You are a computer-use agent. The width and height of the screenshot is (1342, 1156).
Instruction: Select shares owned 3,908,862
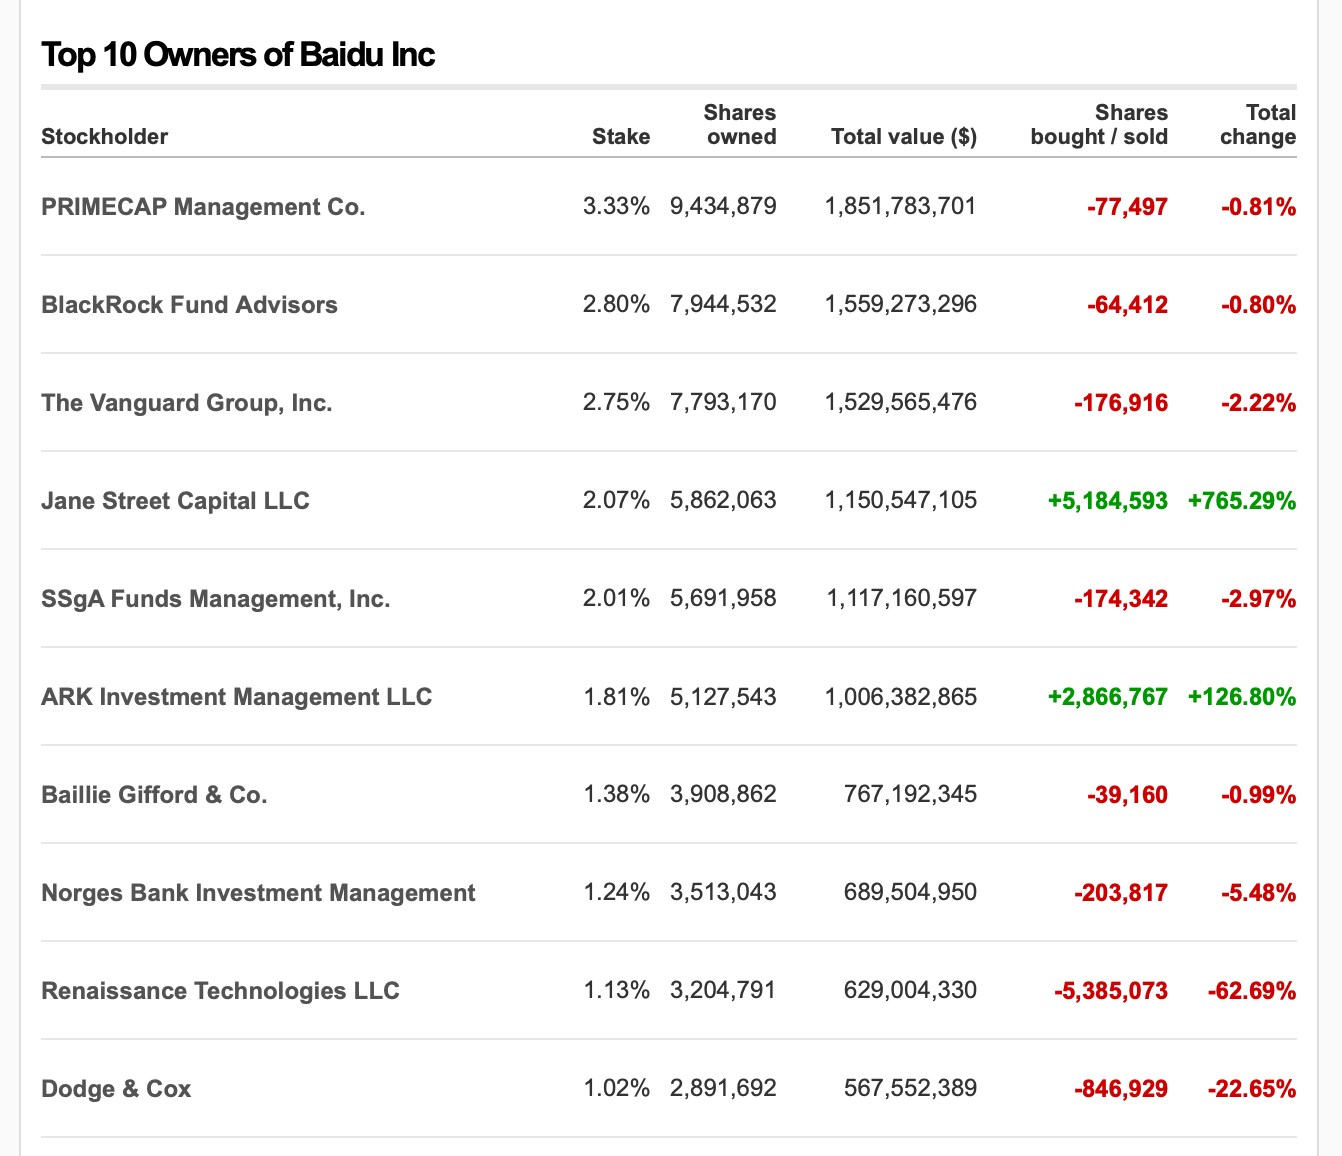coord(723,795)
